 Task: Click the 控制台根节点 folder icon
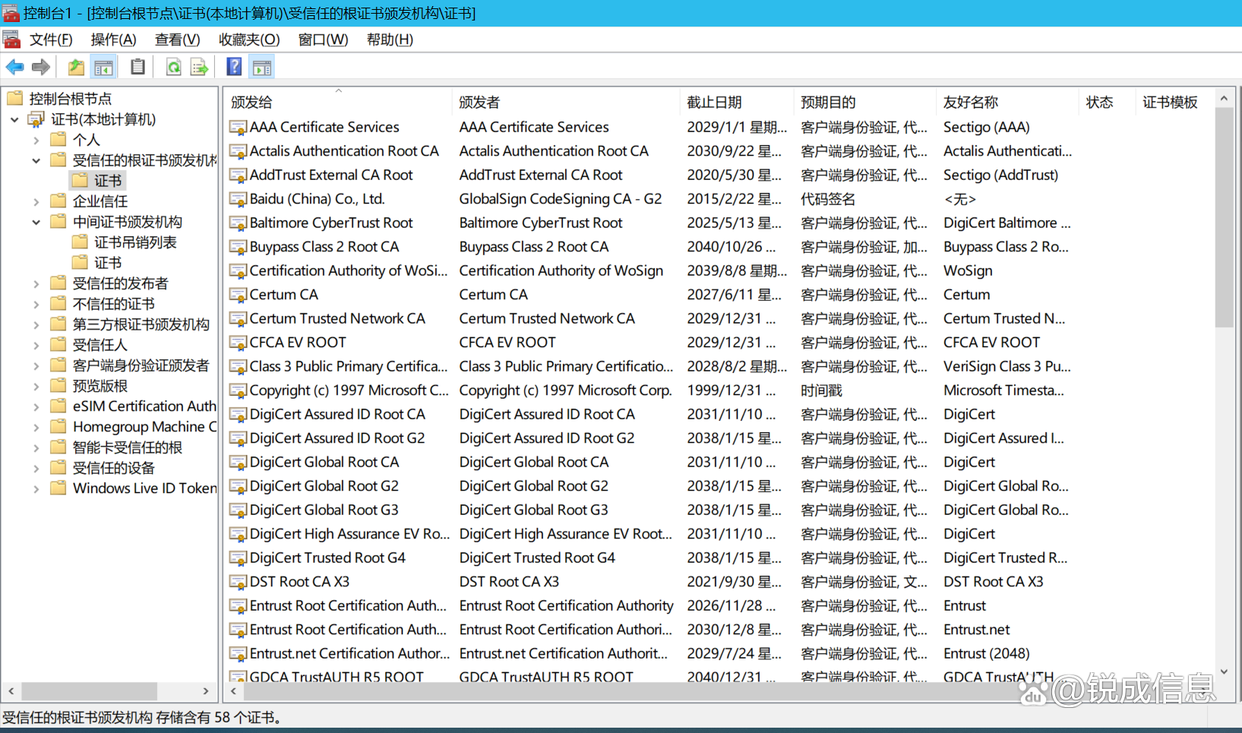point(15,98)
